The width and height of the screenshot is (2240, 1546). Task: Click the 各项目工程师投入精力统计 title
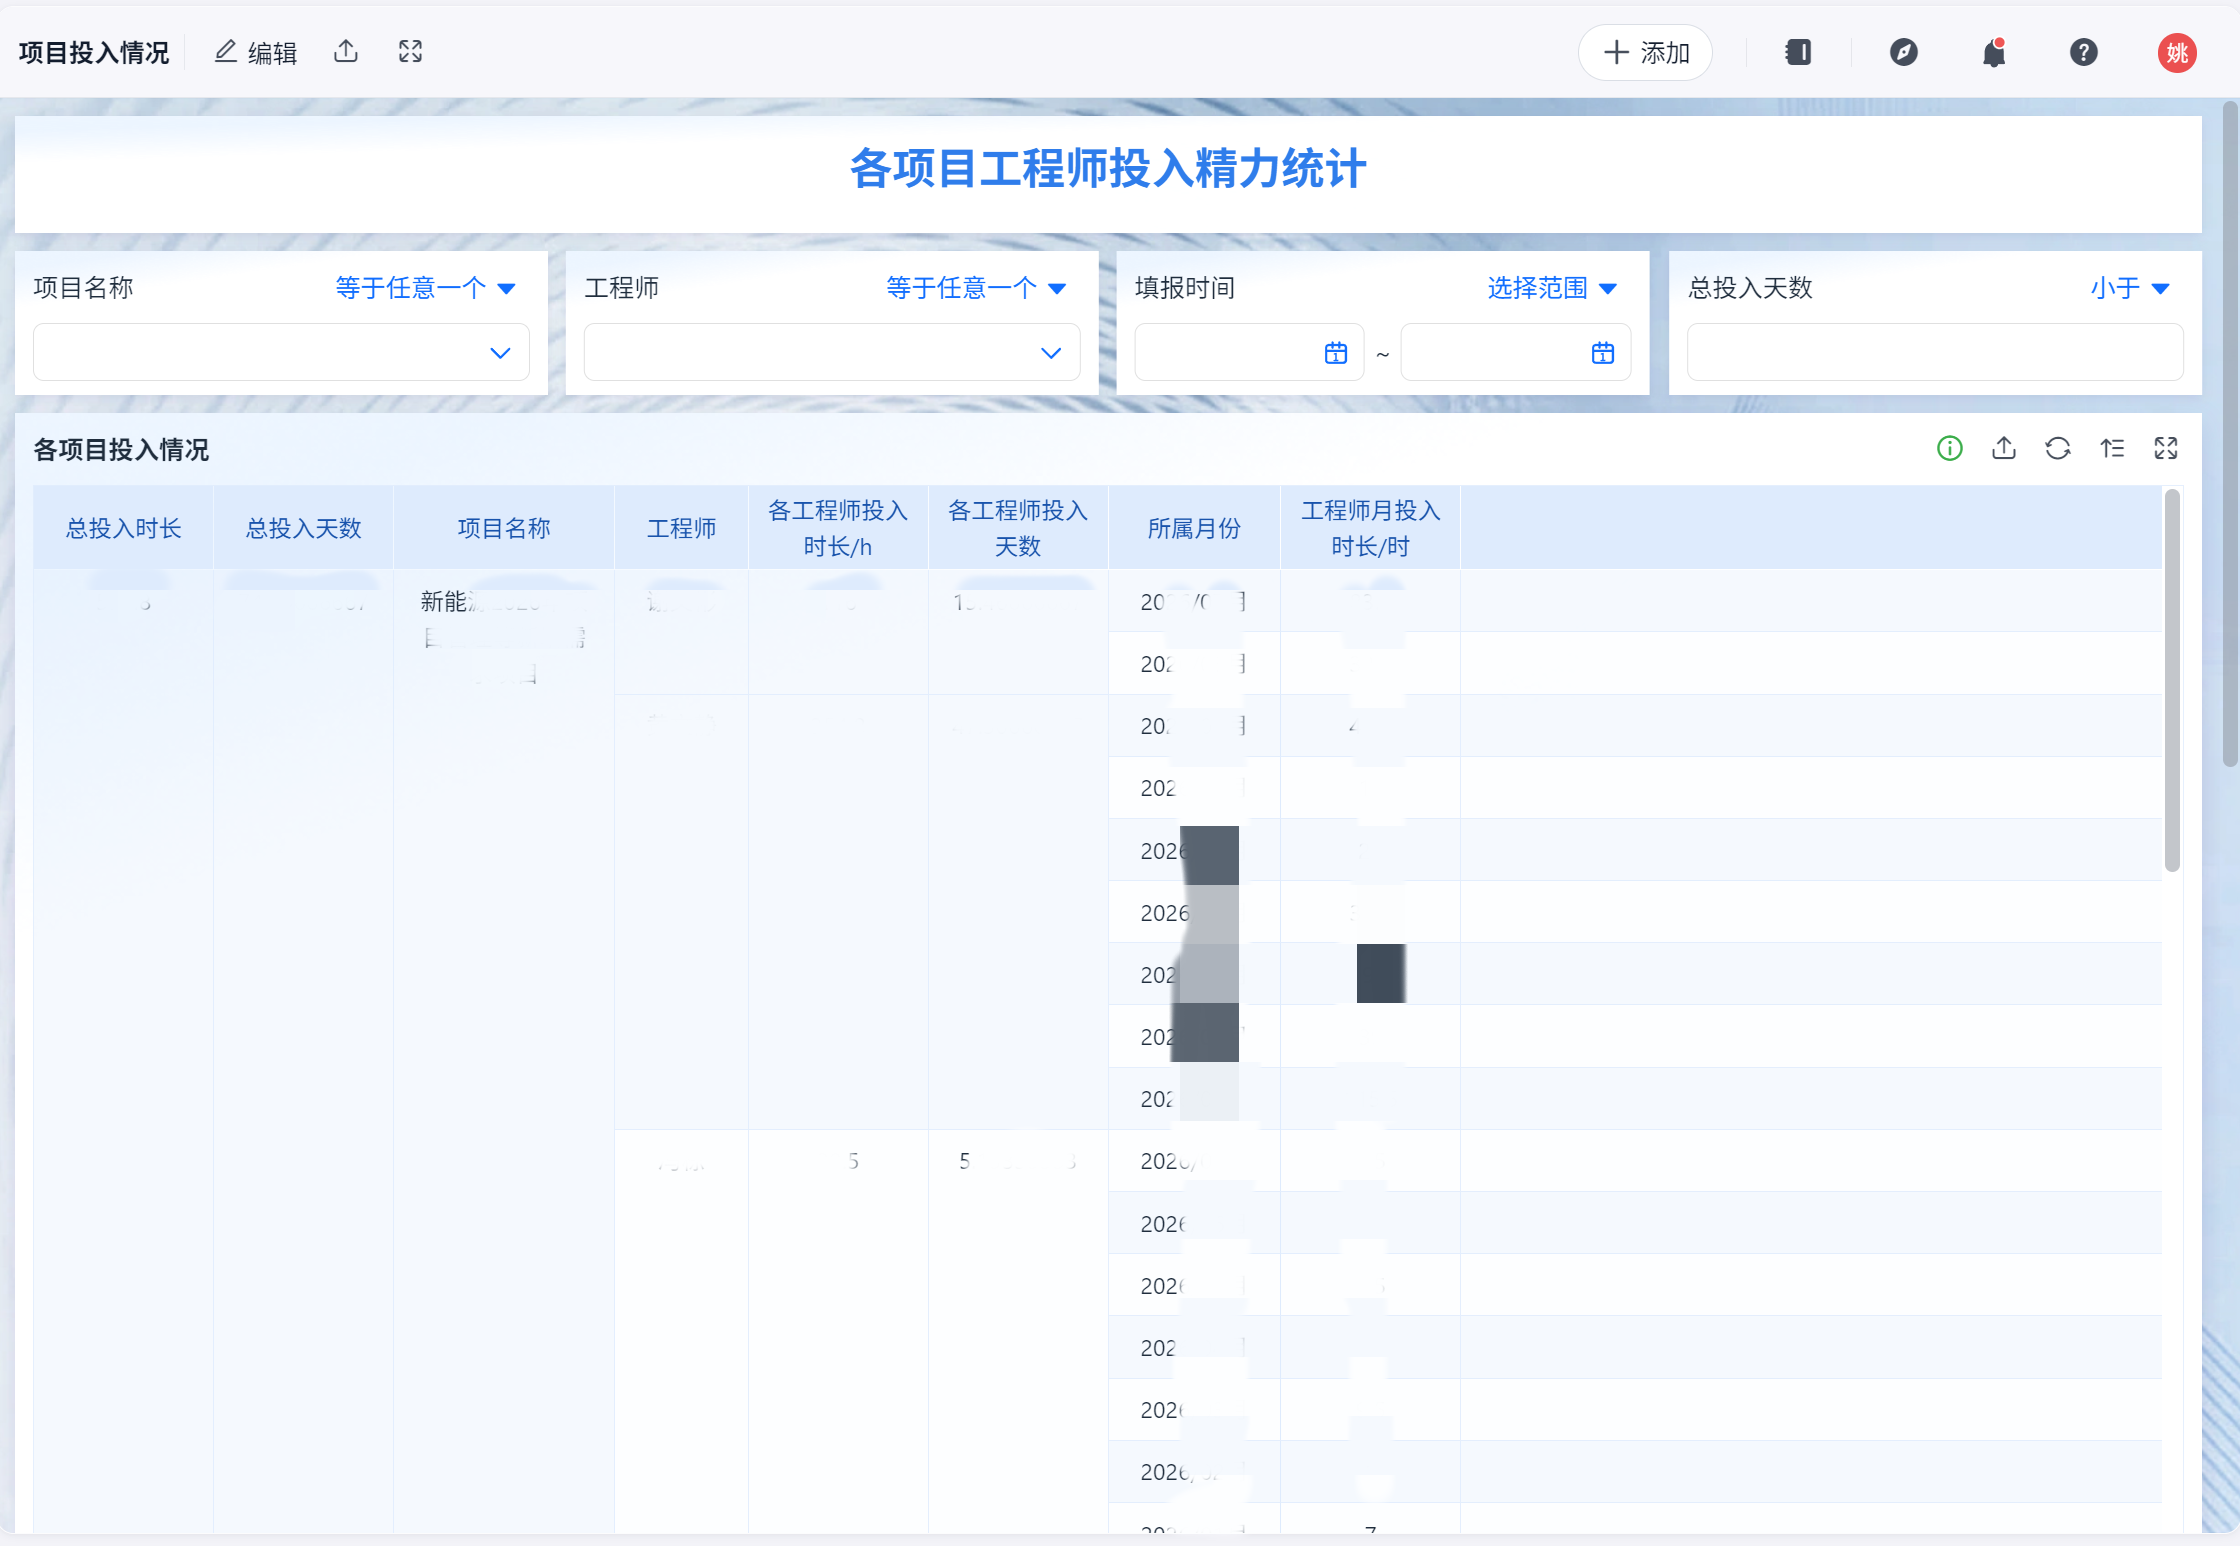coord(1108,168)
